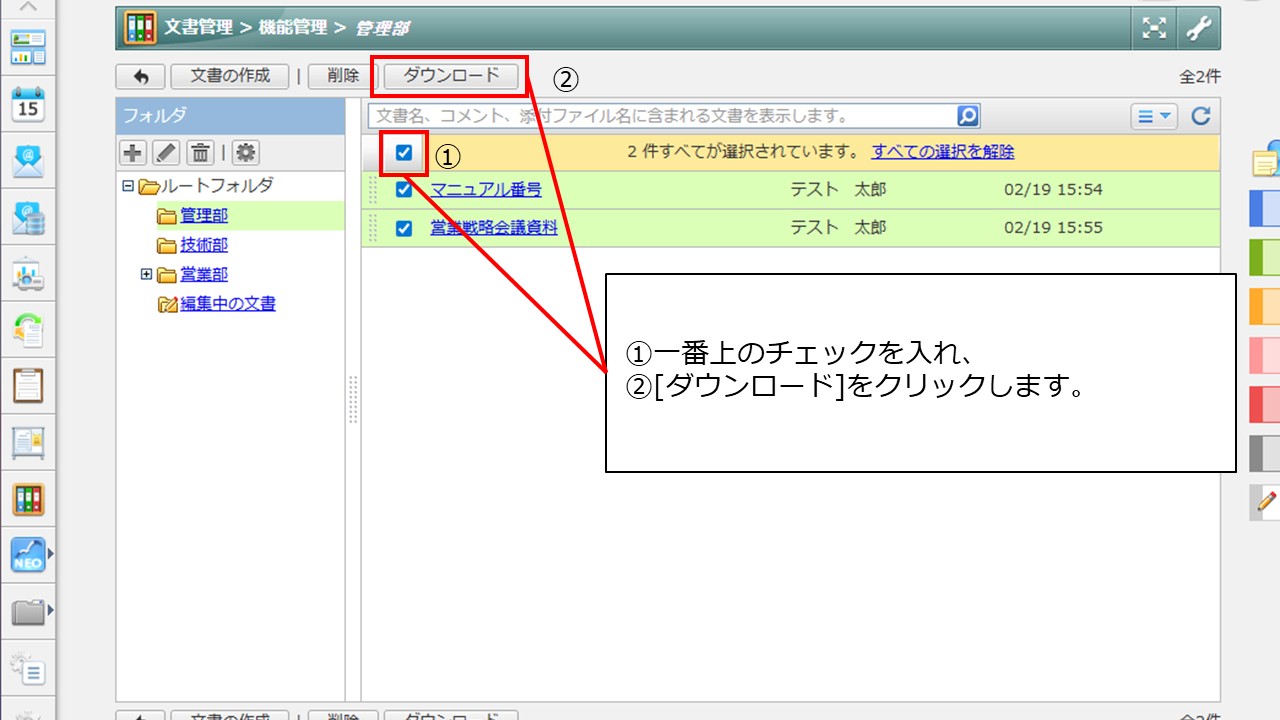Uncheck the 営業戦略会議資料 row checkbox
The image size is (1280, 720).
click(404, 228)
